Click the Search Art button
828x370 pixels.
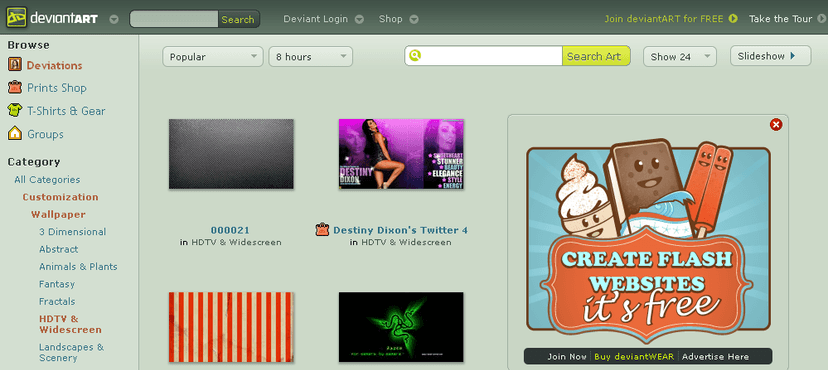[x=596, y=55]
